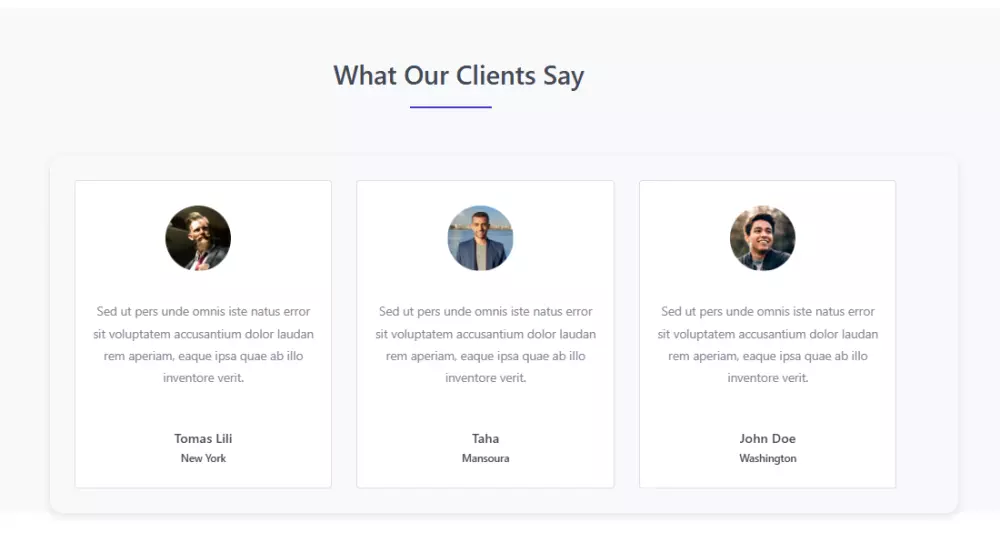Click Tomas Lili's profile photo
This screenshot has height=533, width=1000.
coord(198,238)
